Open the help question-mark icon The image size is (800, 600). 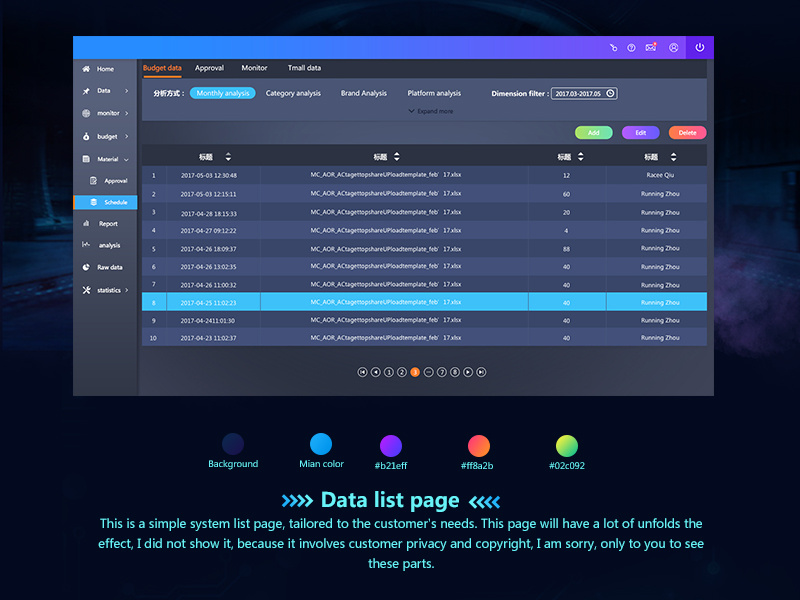(630, 47)
